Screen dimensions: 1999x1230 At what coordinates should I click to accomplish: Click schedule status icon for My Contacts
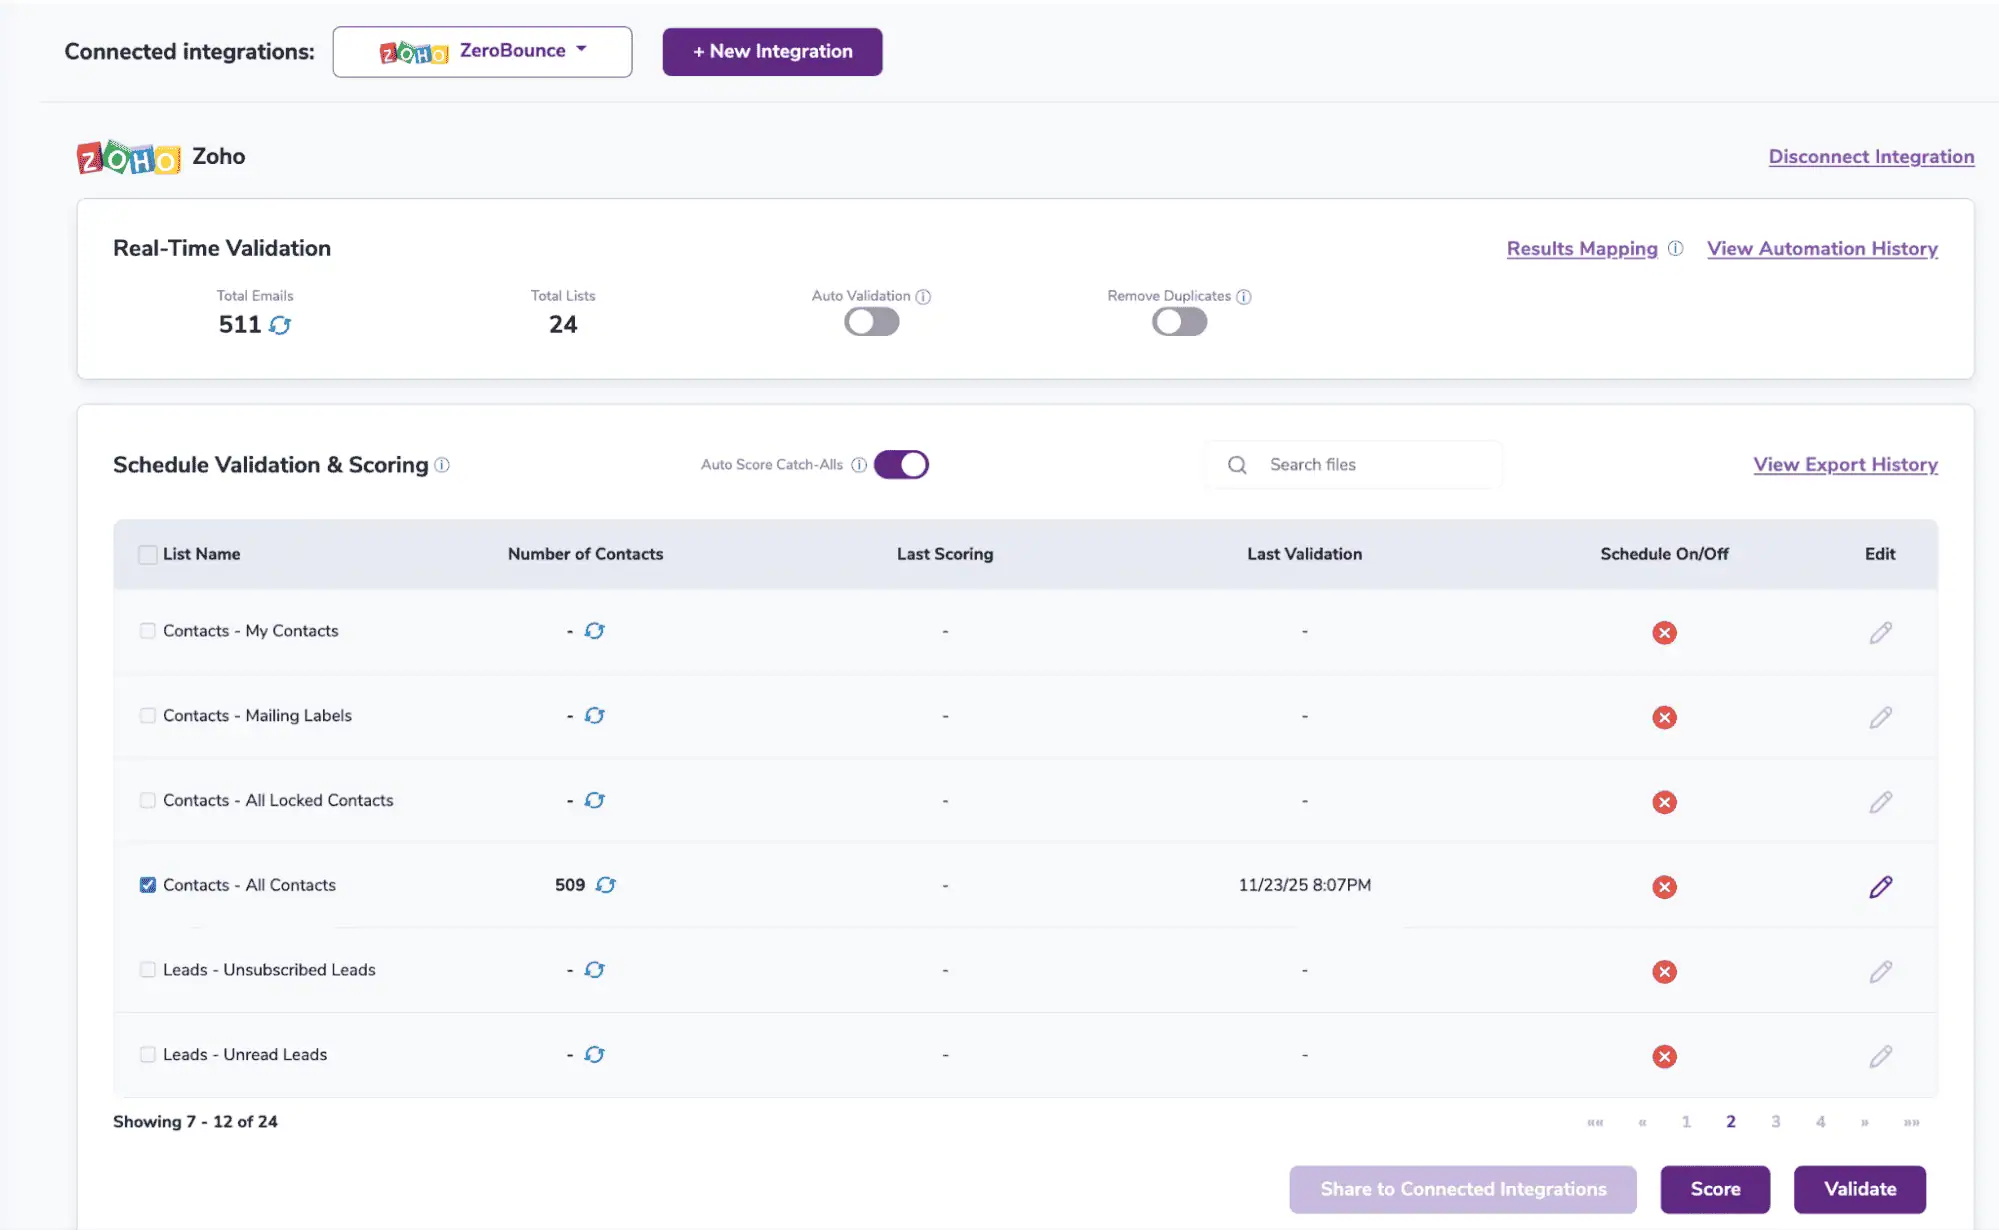click(x=1664, y=633)
